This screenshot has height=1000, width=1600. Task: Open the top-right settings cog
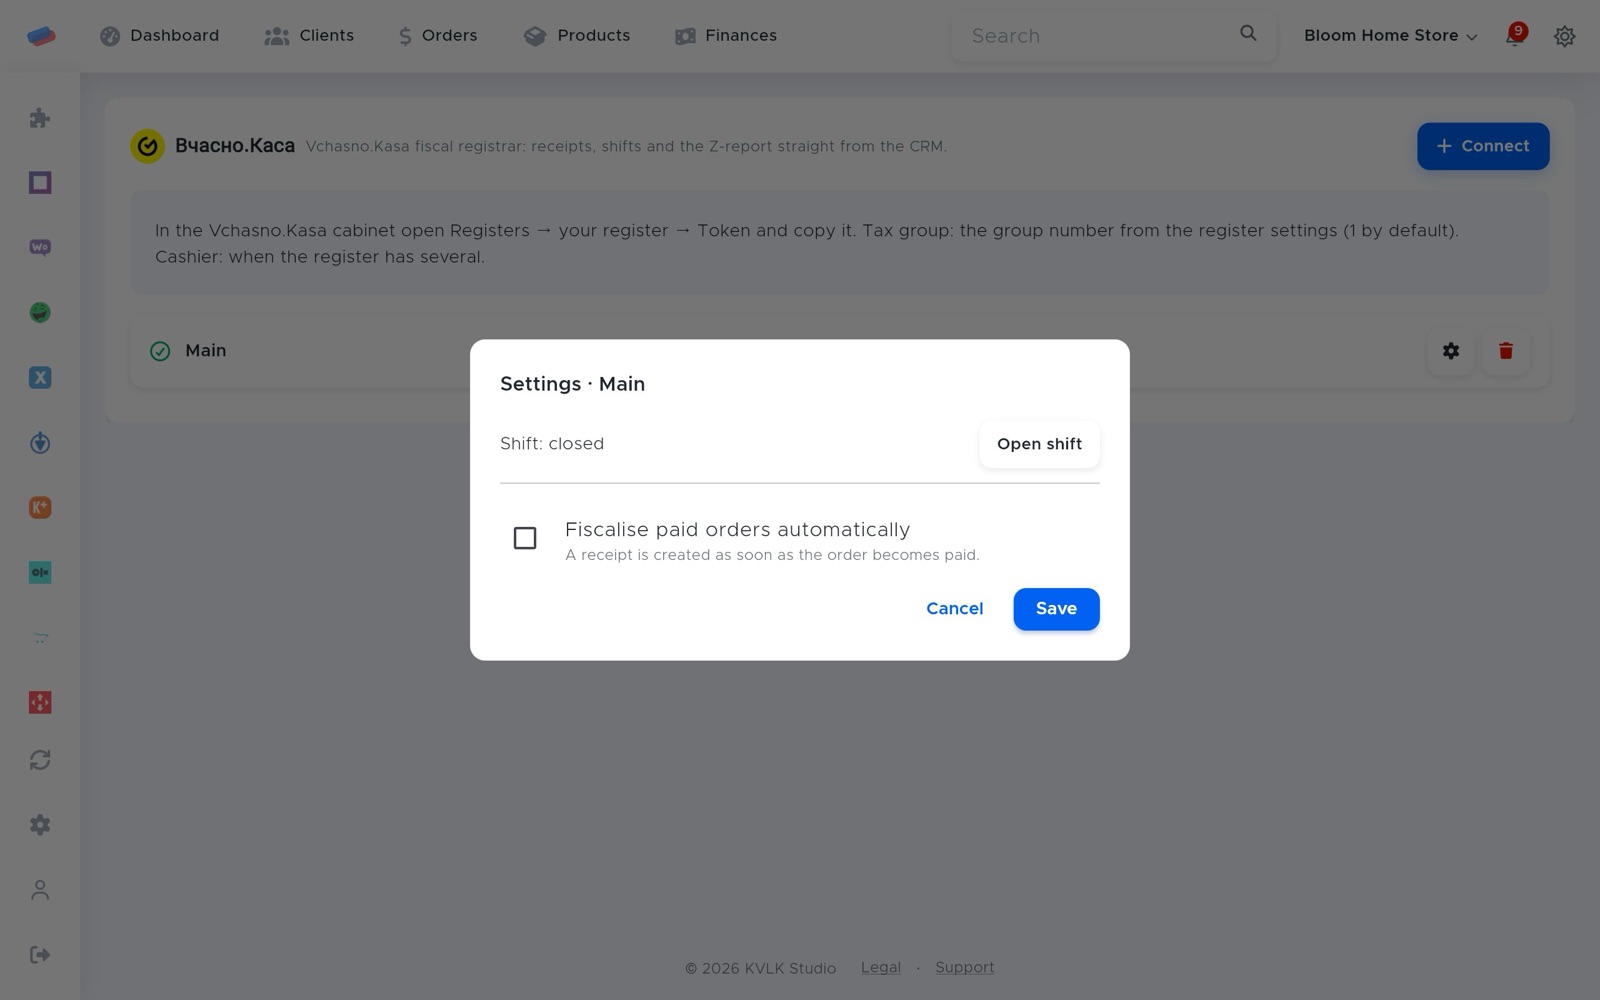click(1565, 36)
